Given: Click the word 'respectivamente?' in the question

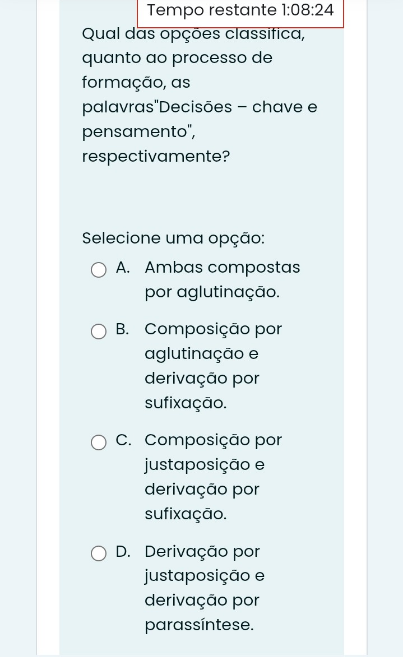Looking at the screenshot, I should point(156,157).
